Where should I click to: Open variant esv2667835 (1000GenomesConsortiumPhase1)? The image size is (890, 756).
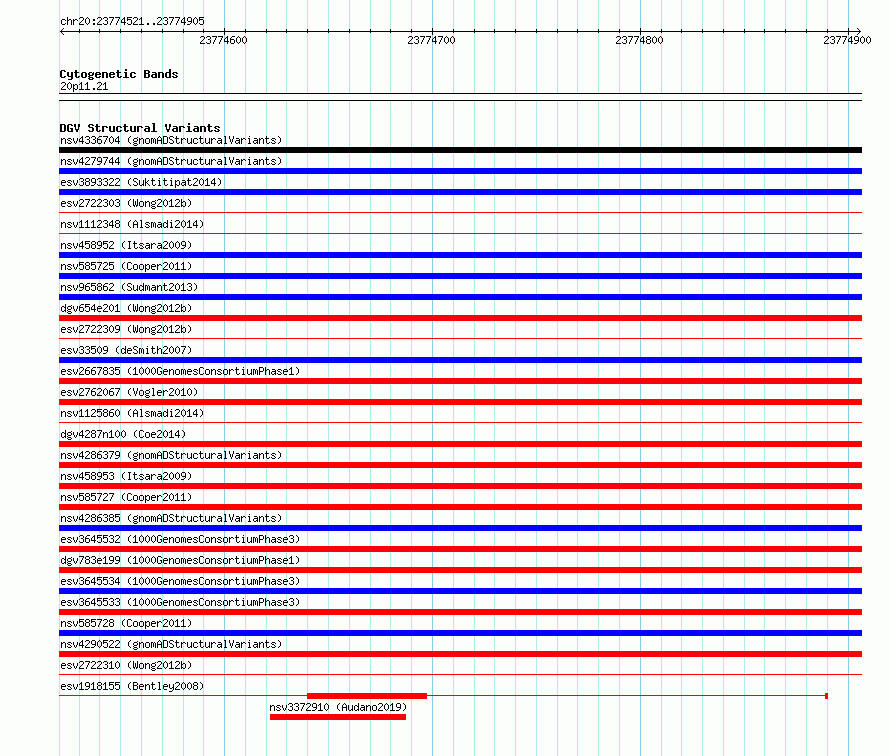180,371
